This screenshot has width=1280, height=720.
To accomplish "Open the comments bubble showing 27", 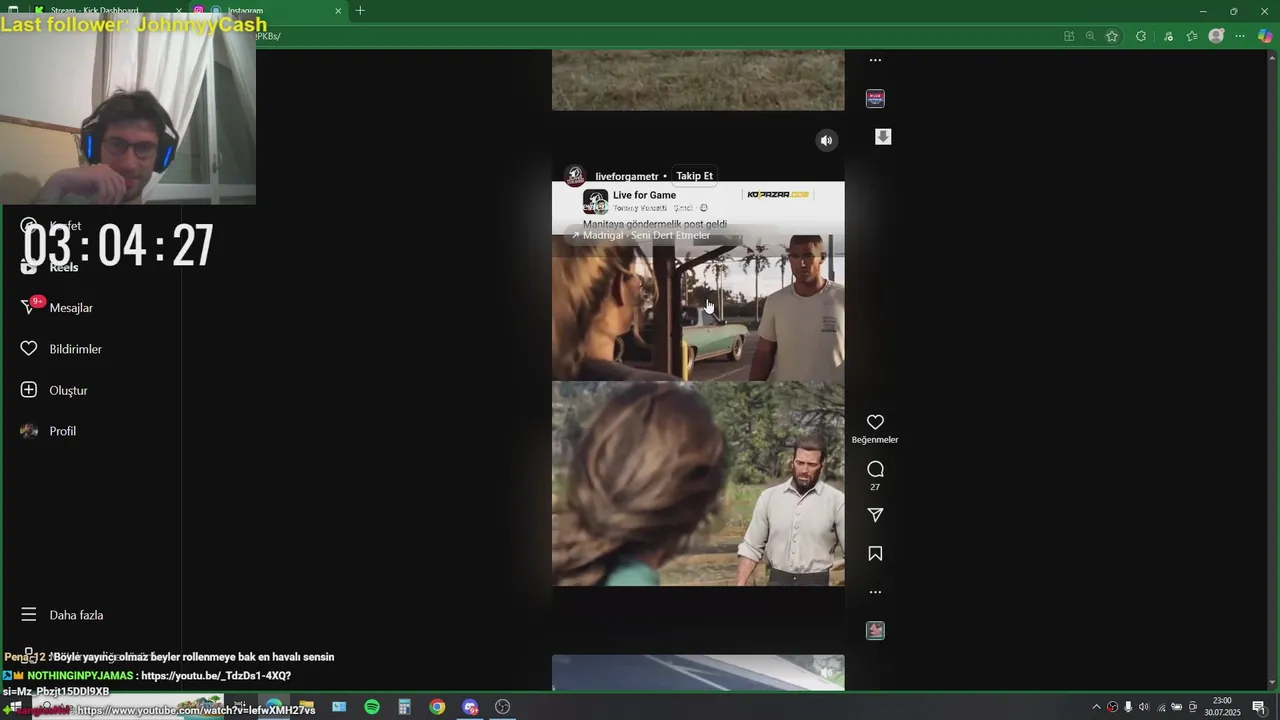I will 875,469.
